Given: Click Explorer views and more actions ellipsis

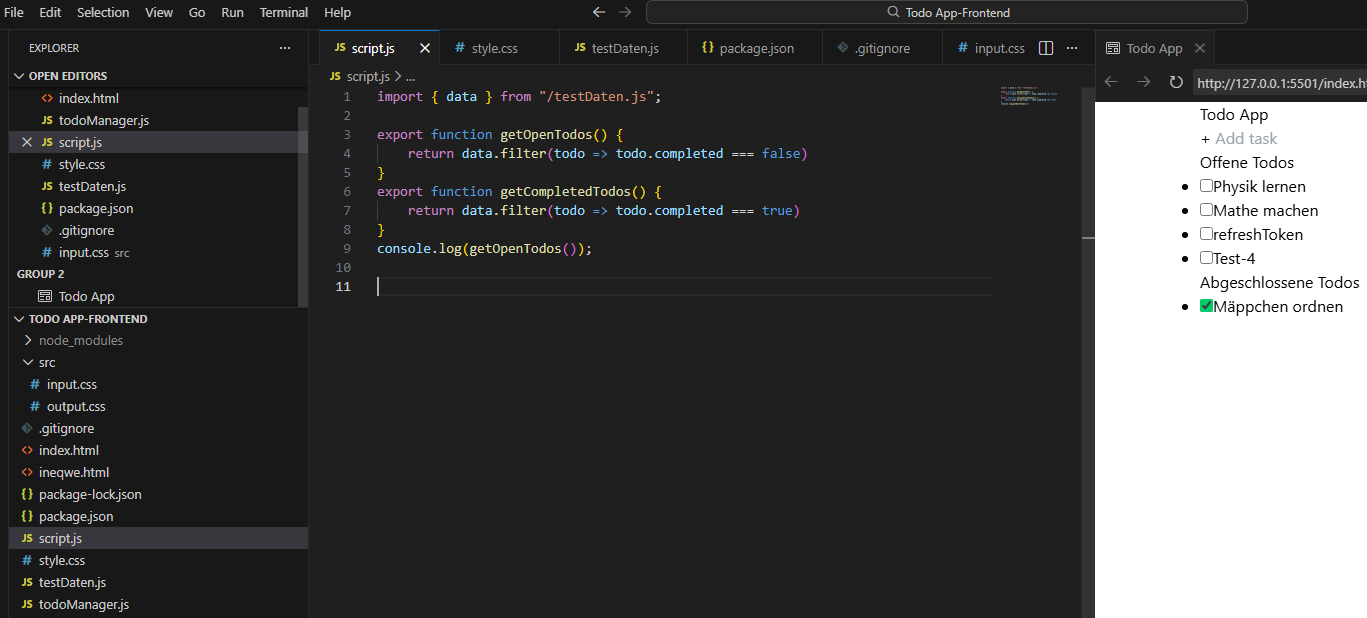Looking at the screenshot, I should click(285, 48).
